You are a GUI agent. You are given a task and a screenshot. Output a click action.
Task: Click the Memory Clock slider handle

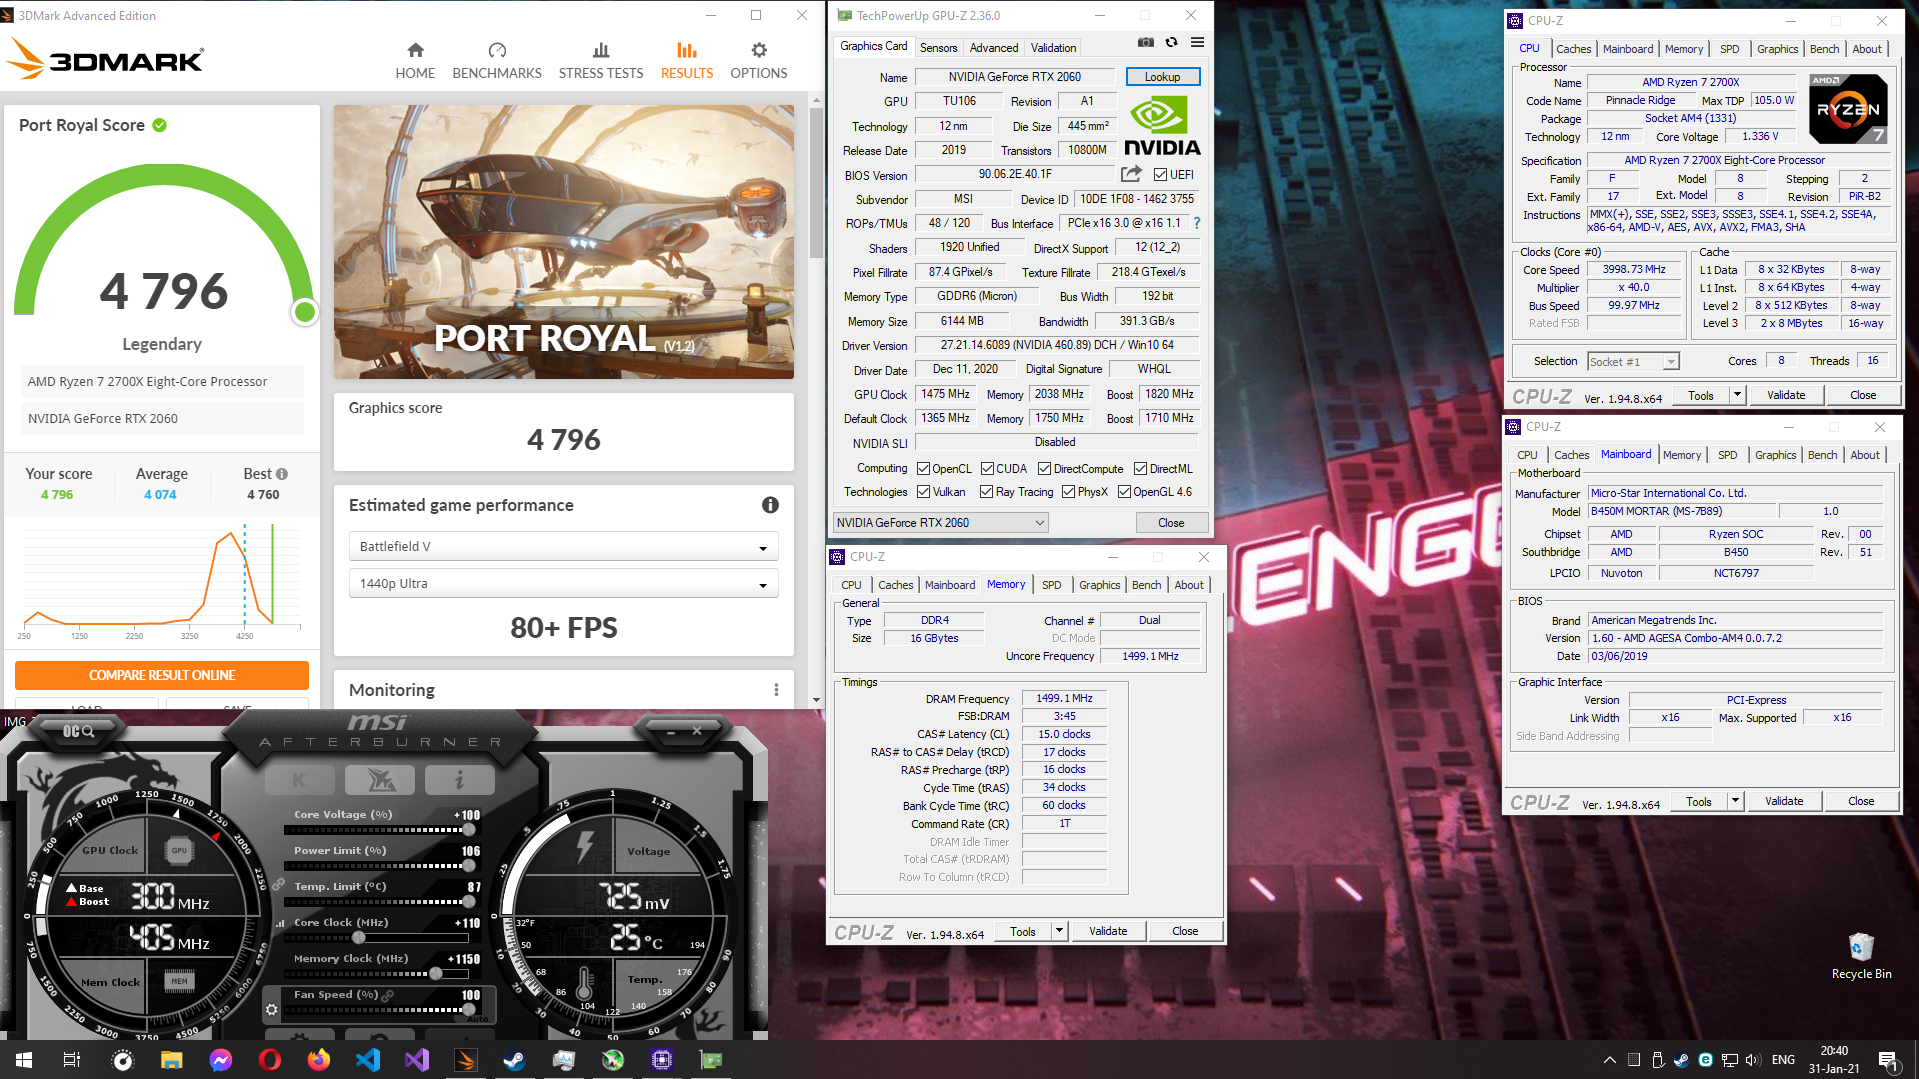pos(436,974)
